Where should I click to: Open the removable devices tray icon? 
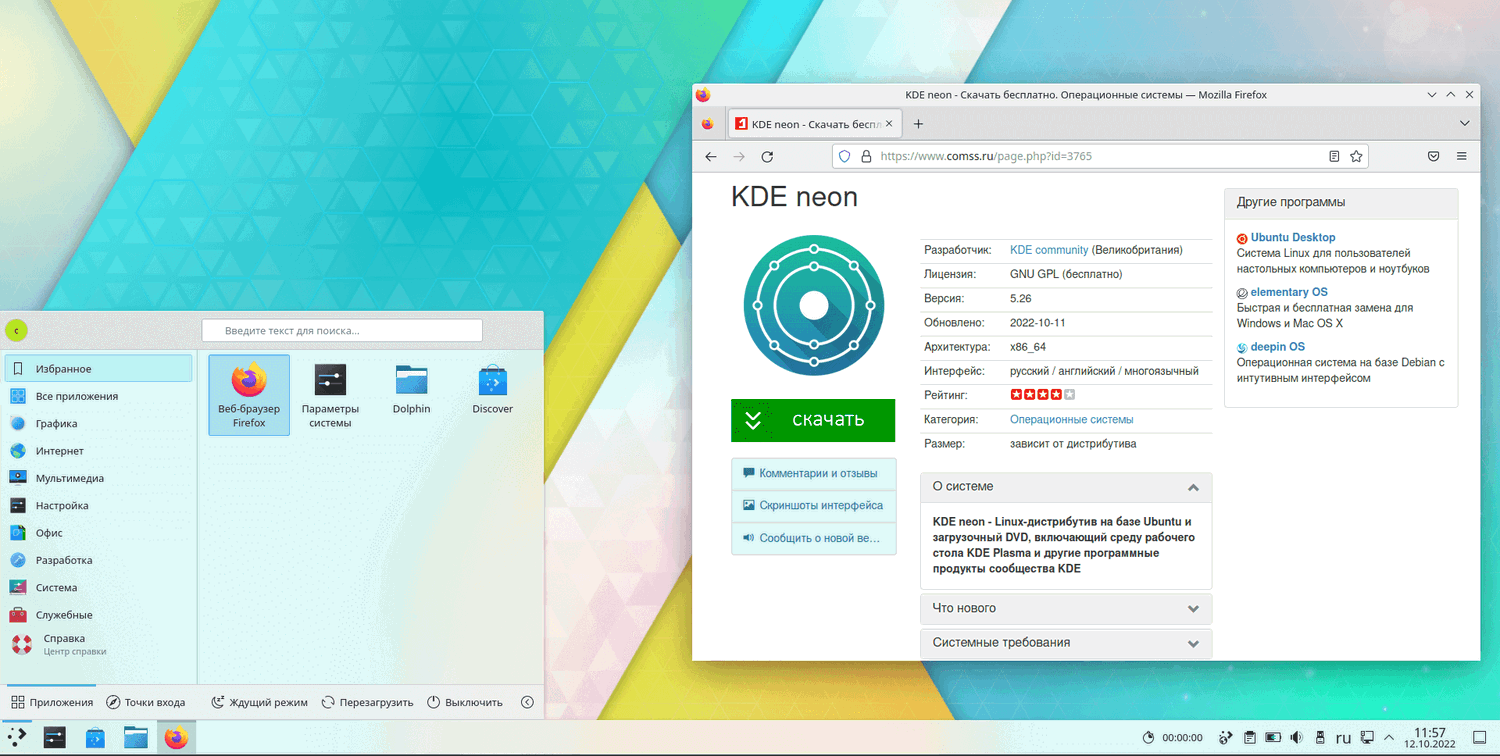pos(1320,738)
